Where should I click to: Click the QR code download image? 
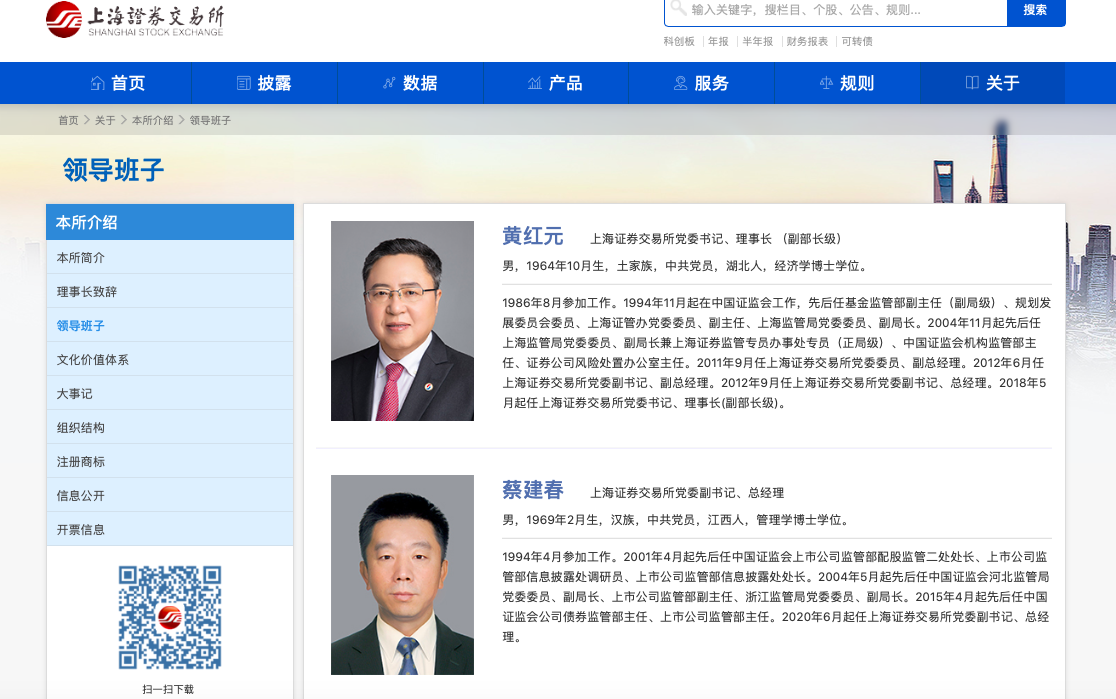pos(169,617)
